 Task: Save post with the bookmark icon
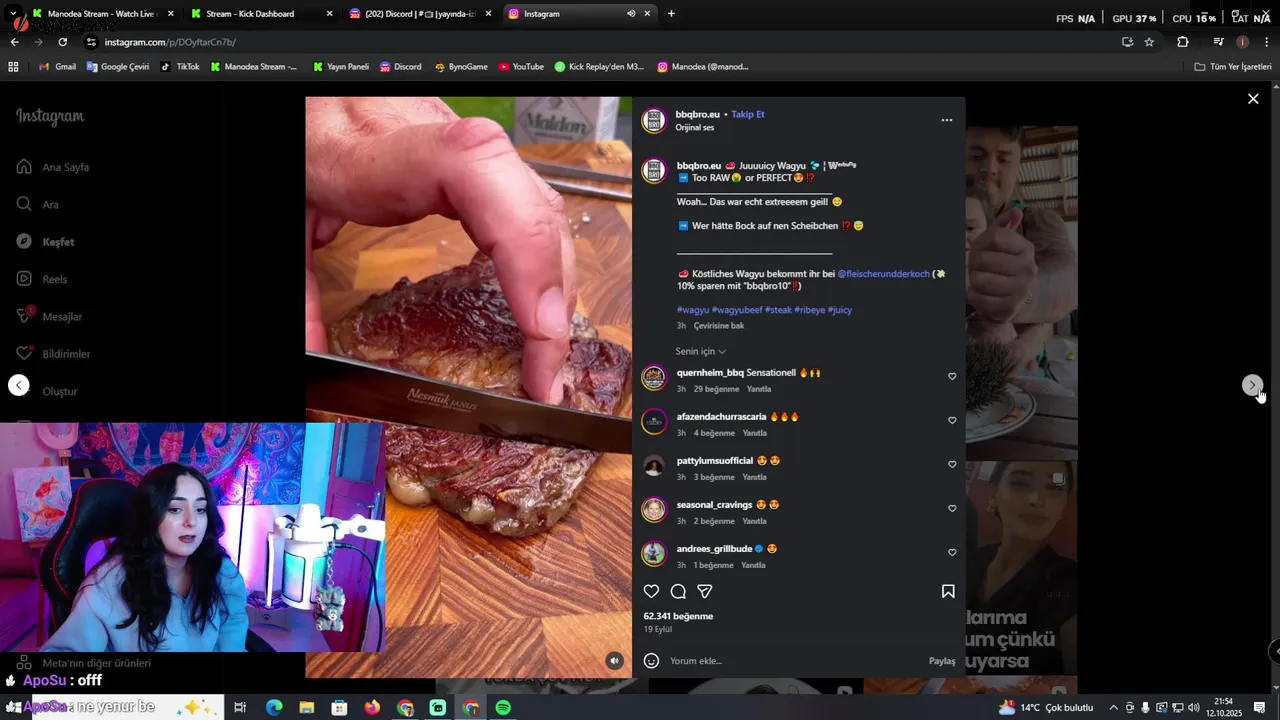948,591
